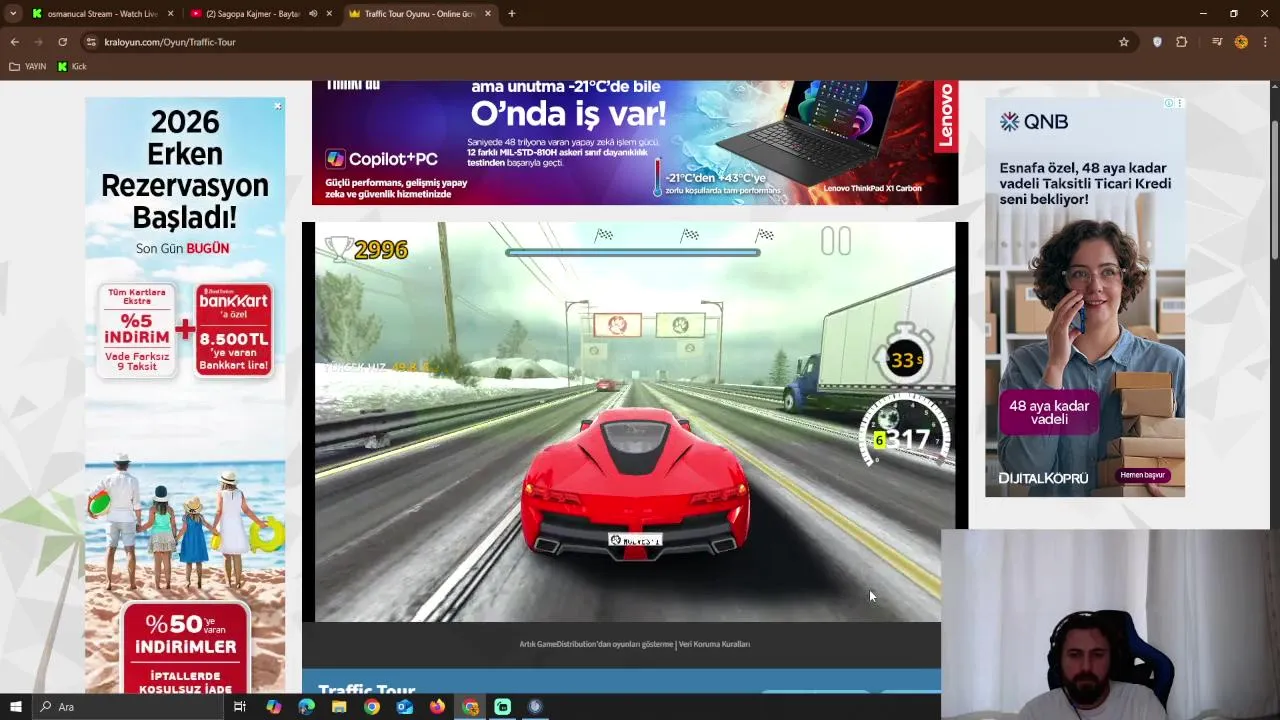1280x720 pixels.
Task: Close the left vacation ad
Action: [278, 105]
